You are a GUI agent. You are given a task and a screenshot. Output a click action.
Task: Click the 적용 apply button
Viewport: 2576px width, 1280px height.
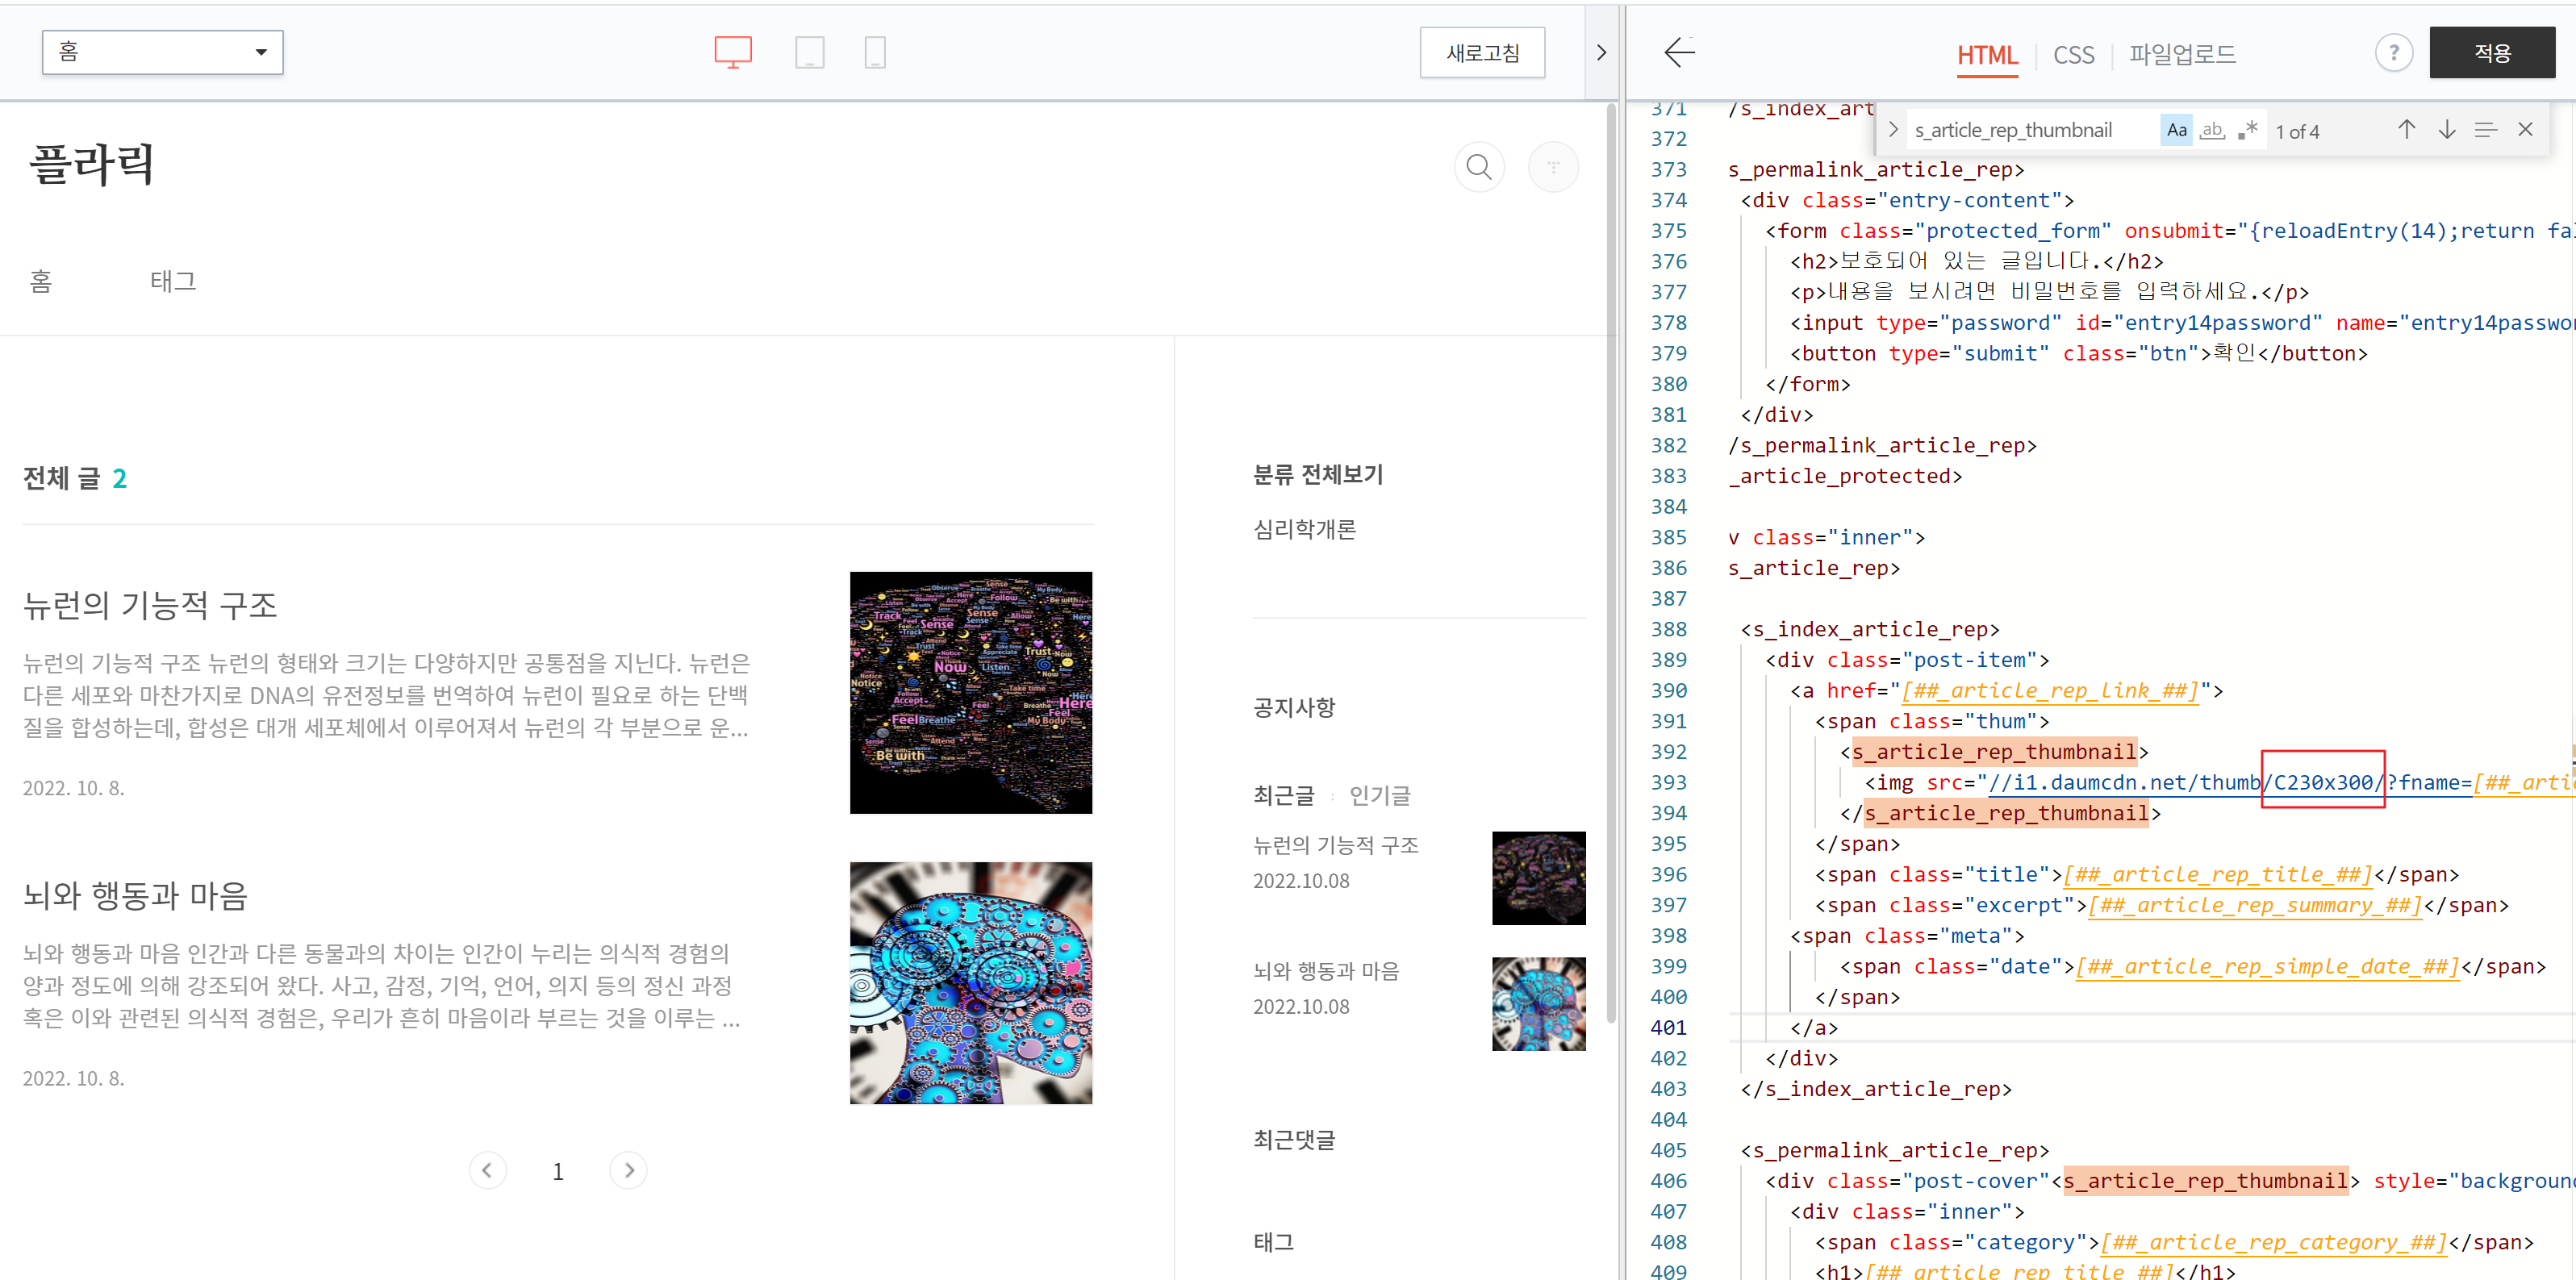[2491, 53]
